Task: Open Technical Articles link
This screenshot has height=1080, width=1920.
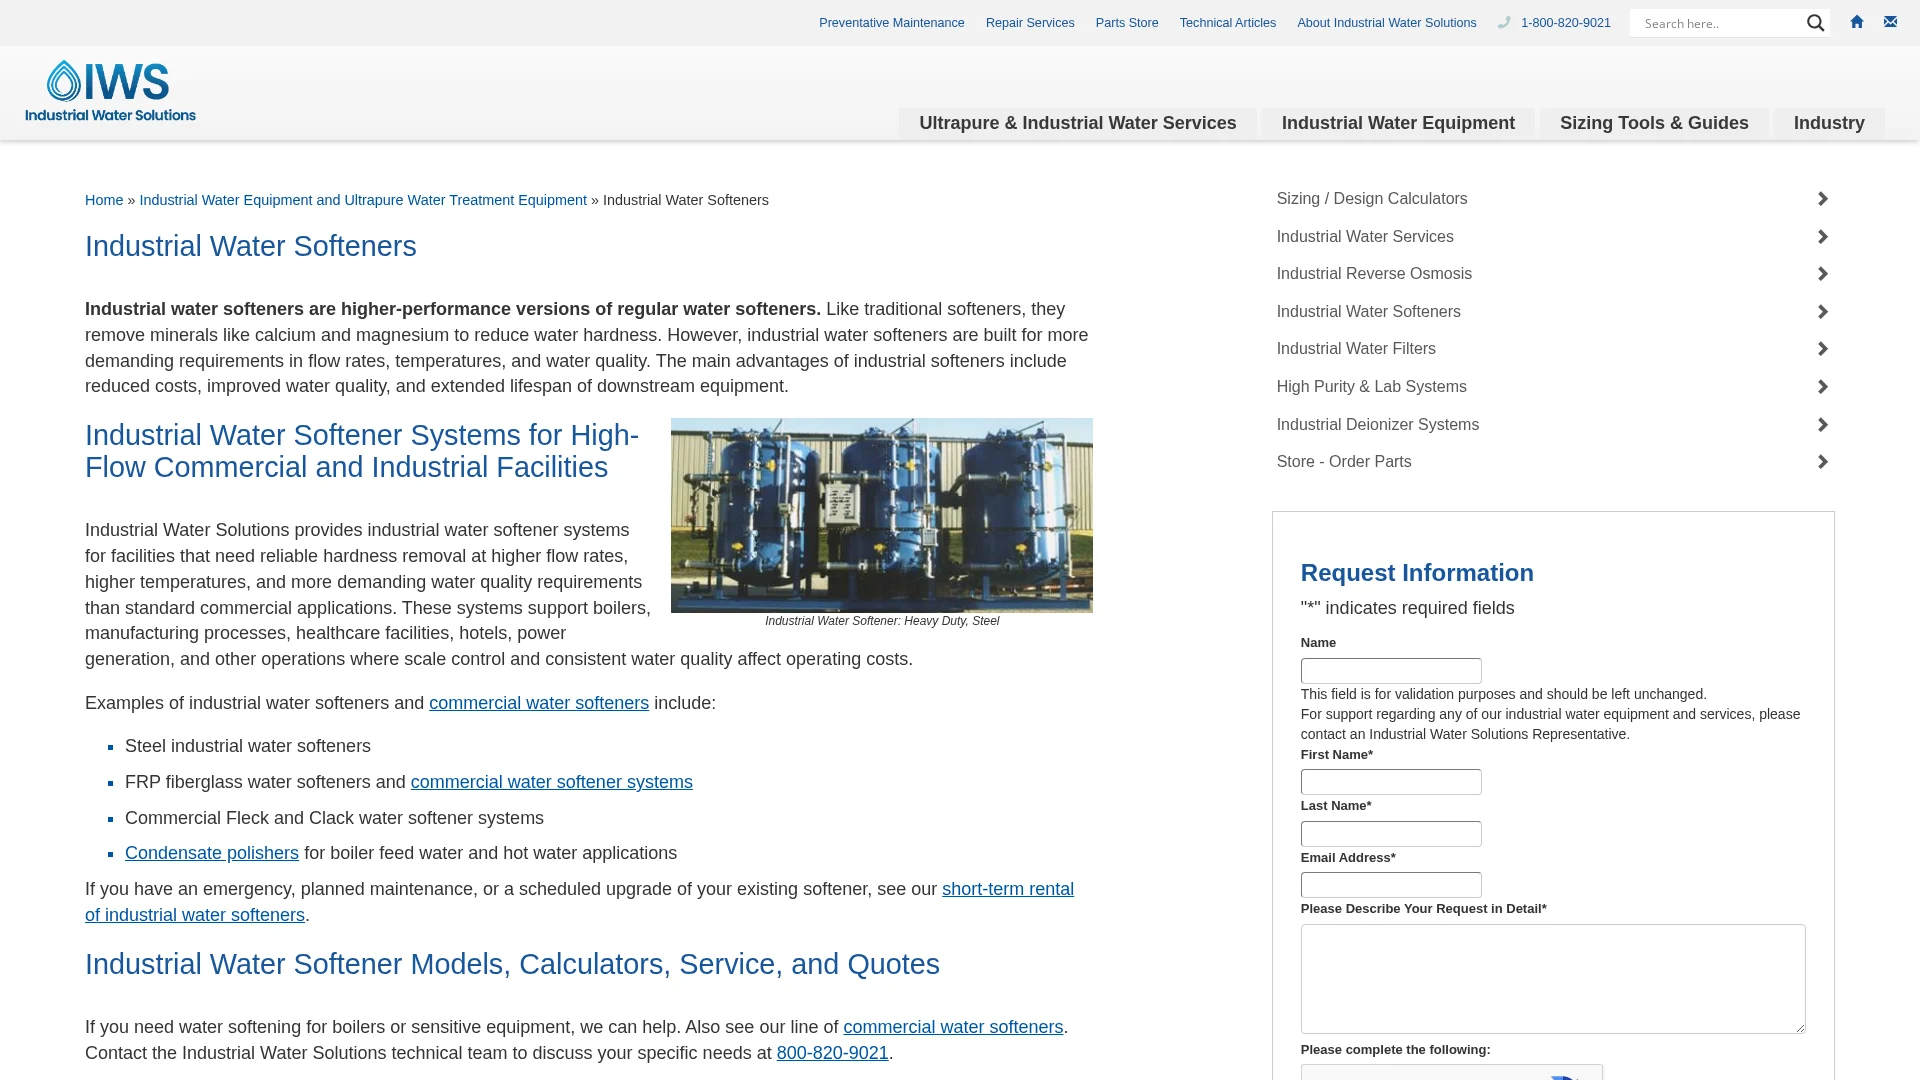Action: 1227,23
